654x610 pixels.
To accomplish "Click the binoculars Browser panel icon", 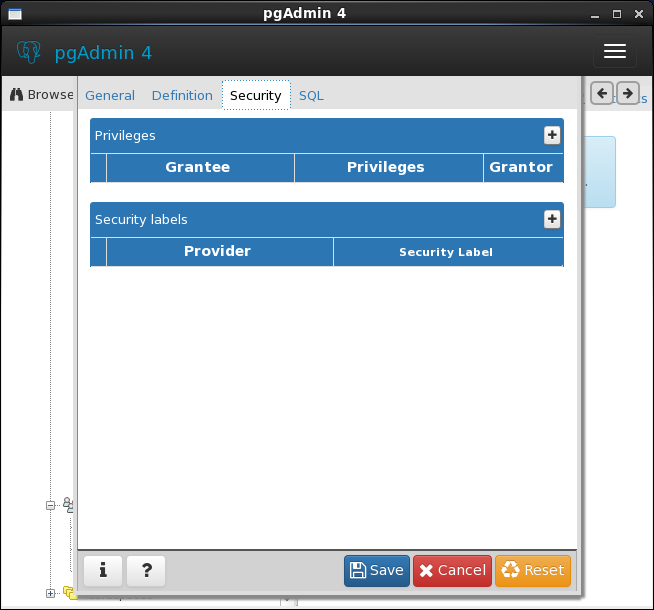I will pos(17,95).
